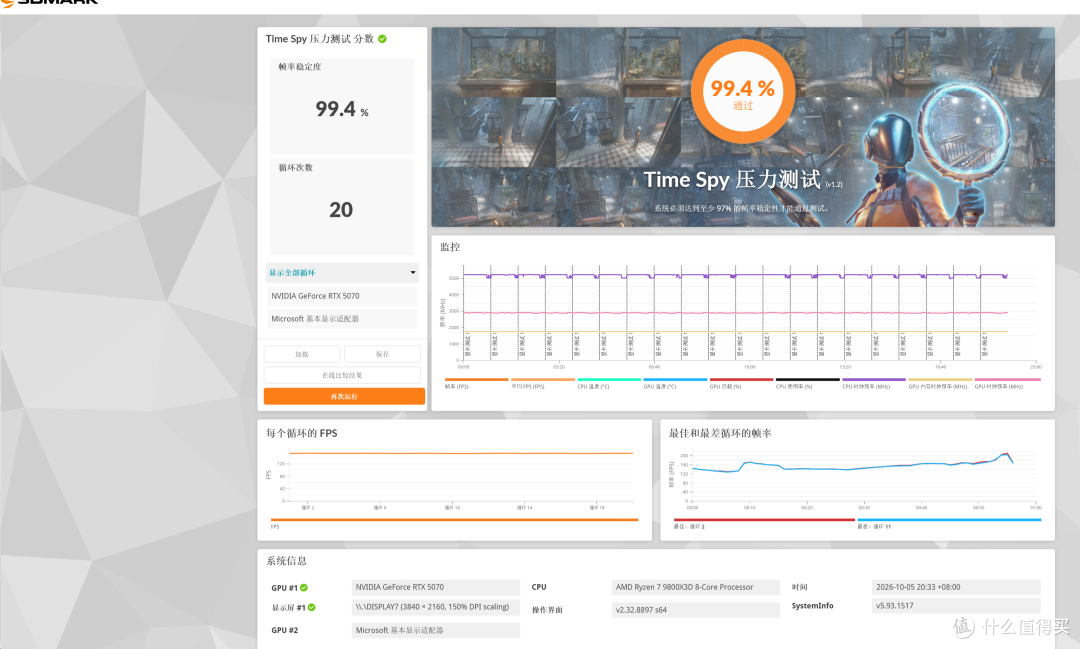The width and height of the screenshot is (1080, 649).
Task: Click the green check icon beside 显示屏 #1
Action: [311, 608]
